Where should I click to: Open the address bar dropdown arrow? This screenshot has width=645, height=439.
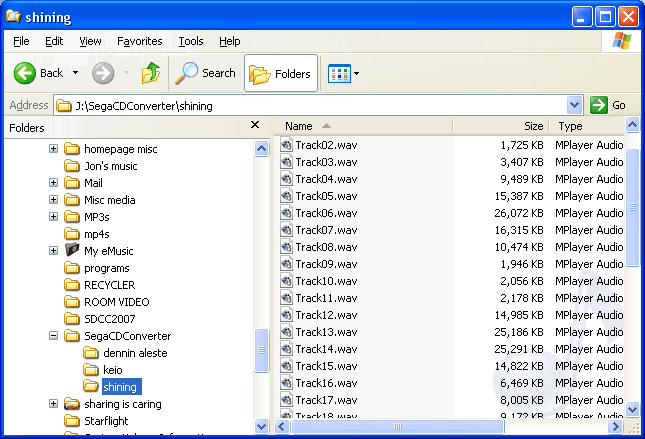point(574,105)
